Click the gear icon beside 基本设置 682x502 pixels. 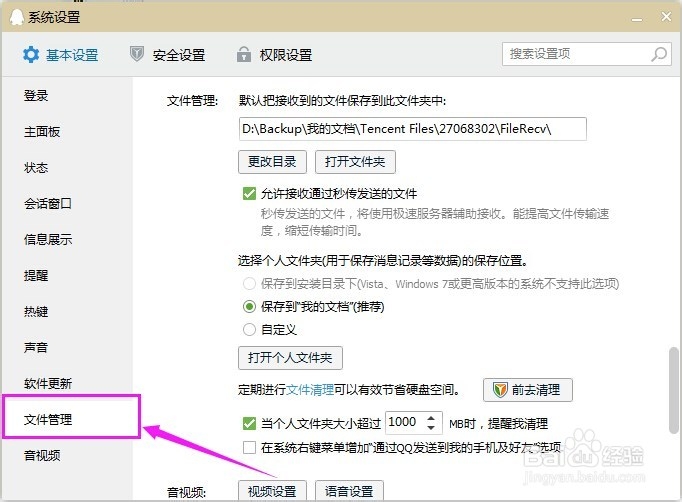[31, 55]
